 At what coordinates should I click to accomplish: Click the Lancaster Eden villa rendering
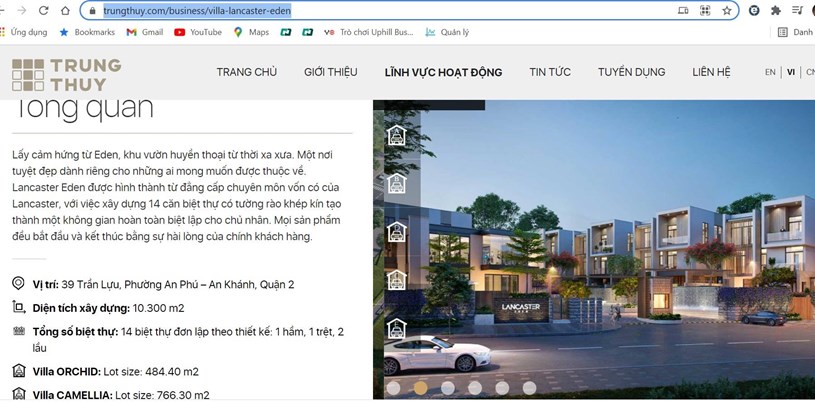(x=594, y=250)
